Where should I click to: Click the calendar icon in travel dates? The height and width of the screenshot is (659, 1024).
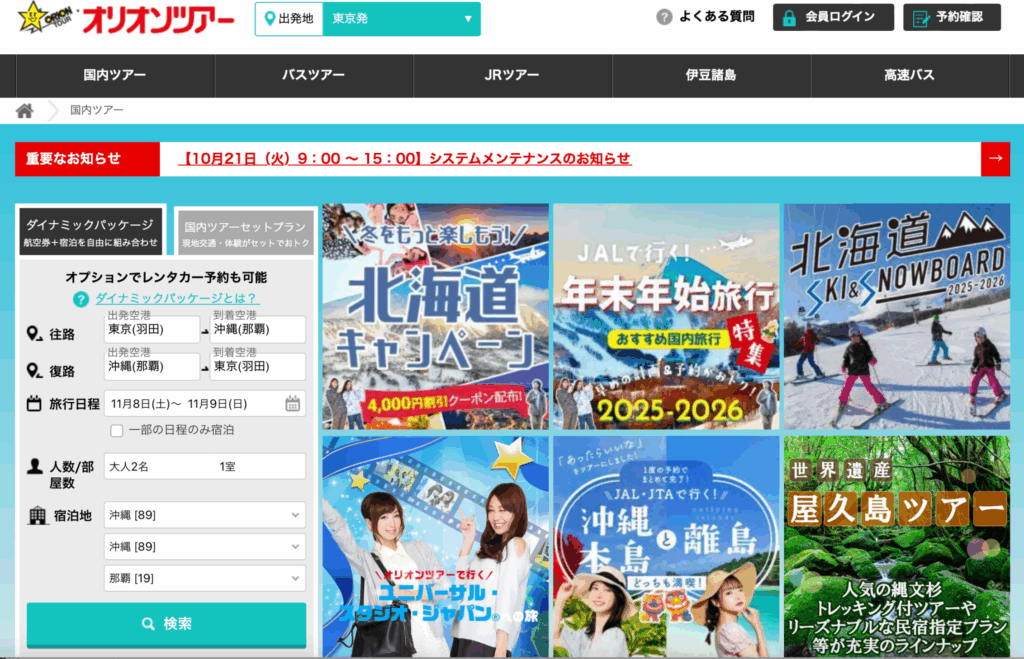293,404
